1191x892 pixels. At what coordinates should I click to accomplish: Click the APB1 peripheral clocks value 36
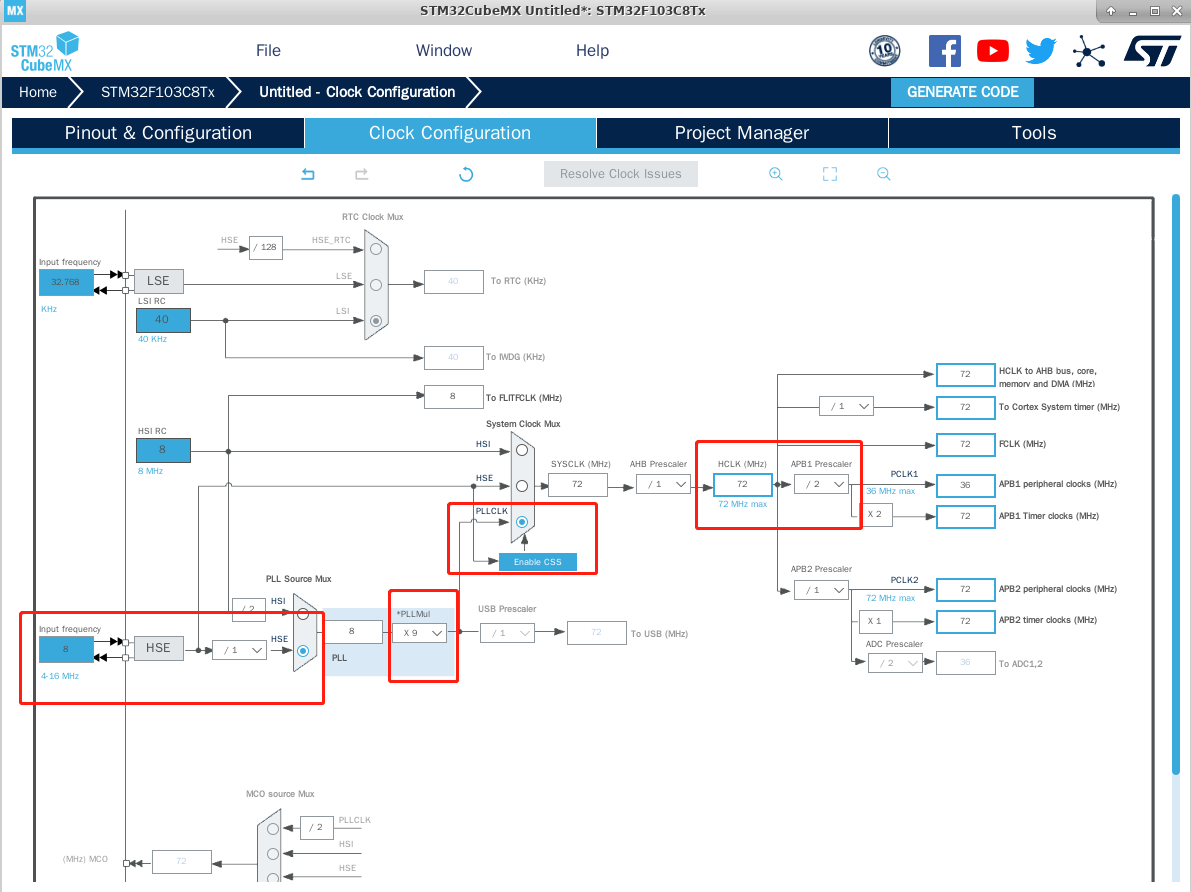point(965,485)
